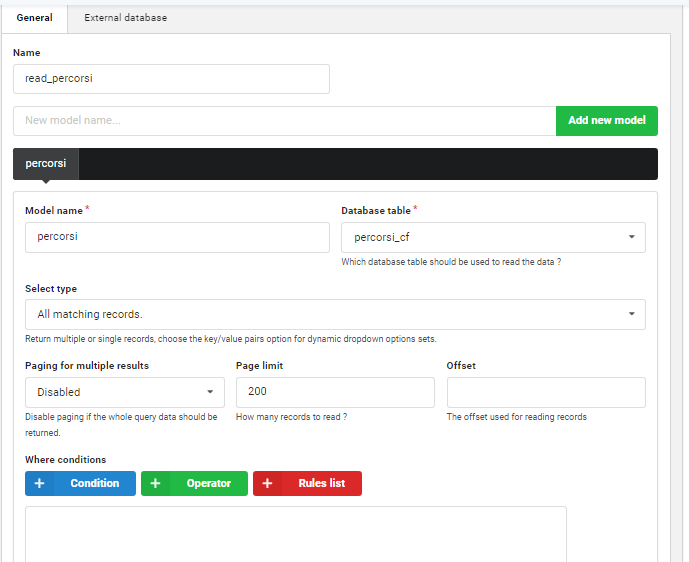The image size is (689, 562).
Task: Click the plus icon on Operator button
Action: pos(155,483)
